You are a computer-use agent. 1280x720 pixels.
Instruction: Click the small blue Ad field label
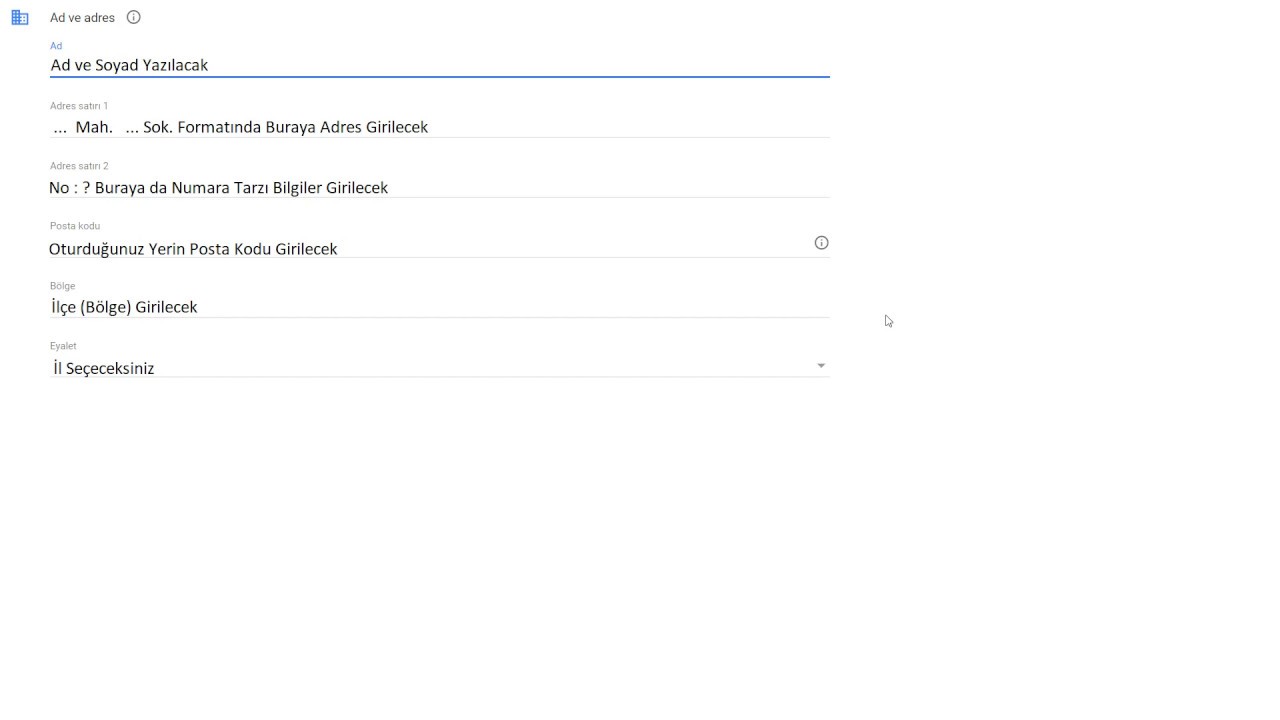[x=56, y=46]
